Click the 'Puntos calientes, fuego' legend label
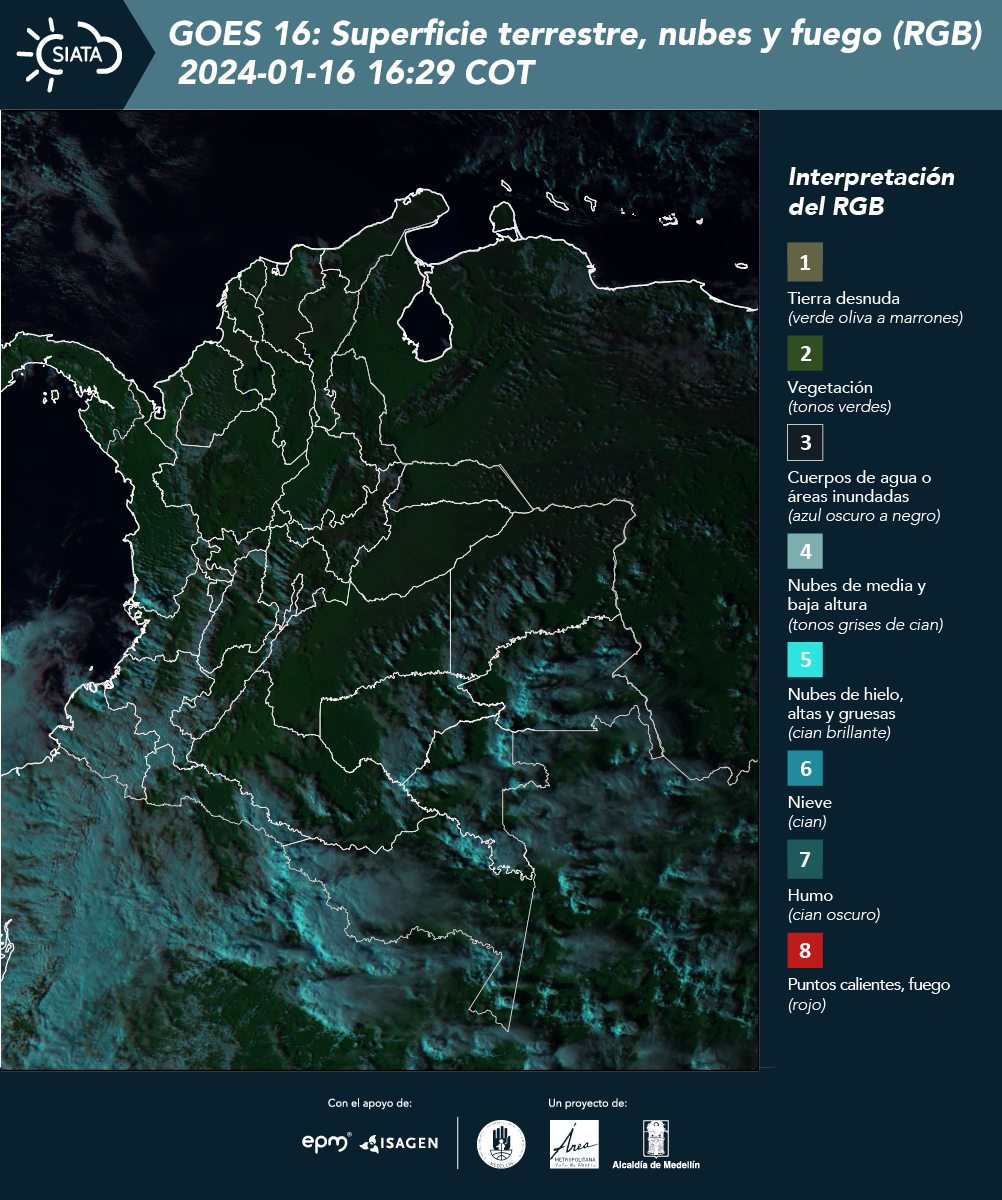This screenshot has height=1200, width=1002. (x=869, y=985)
